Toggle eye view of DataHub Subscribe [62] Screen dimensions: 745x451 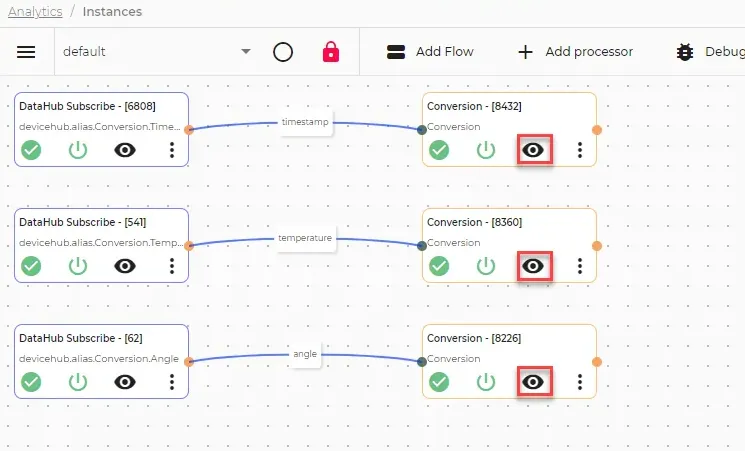[125, 382]
